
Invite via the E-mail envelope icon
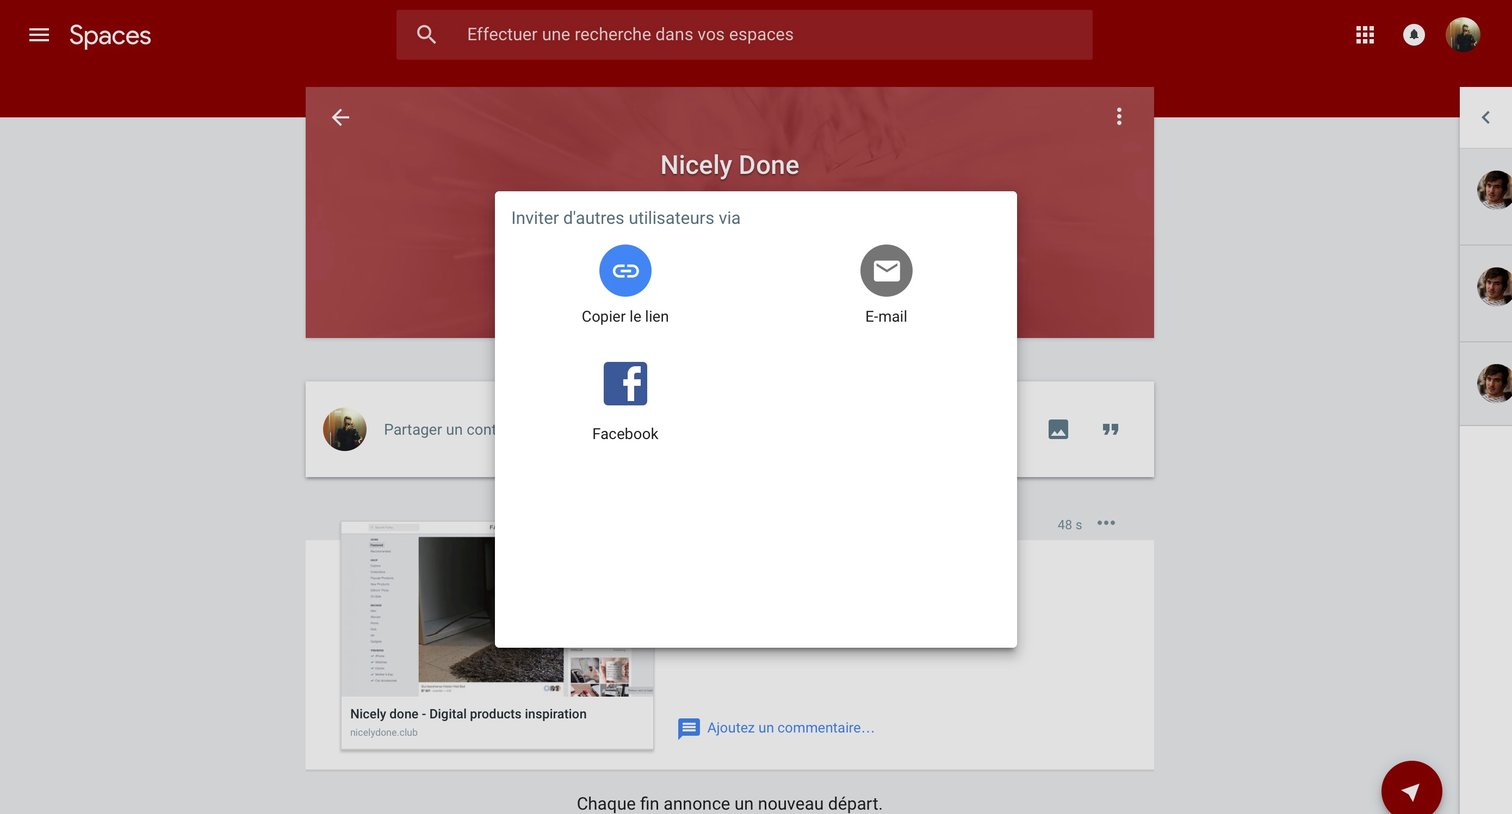click(x=886, y=271)
